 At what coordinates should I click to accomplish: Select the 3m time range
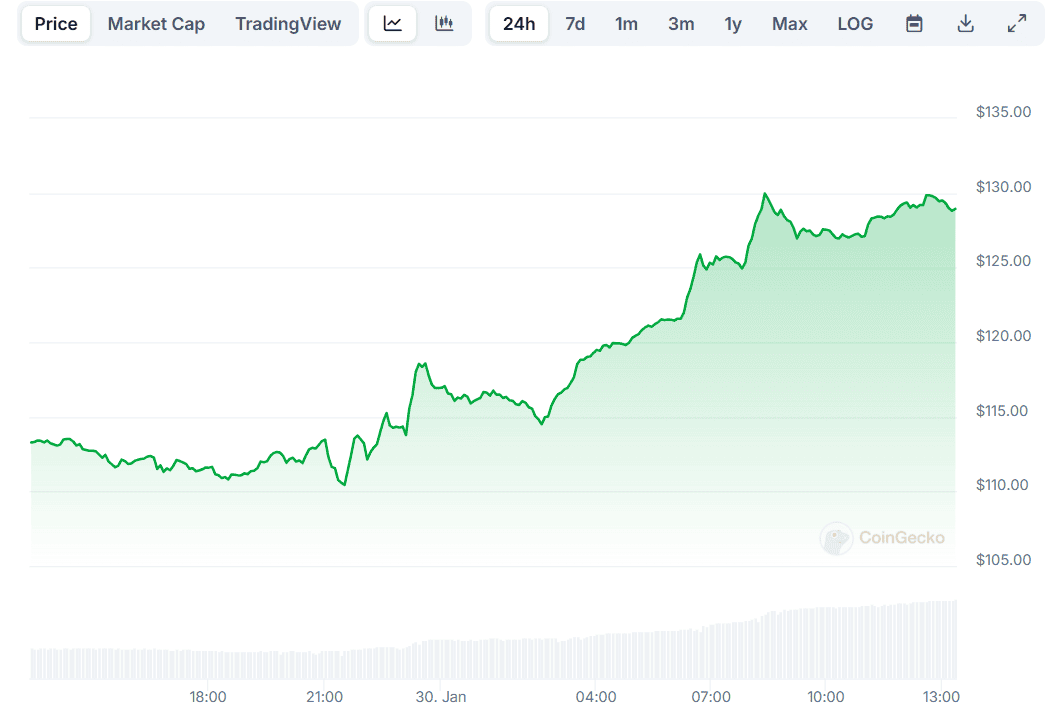click(x=681, y=24)
